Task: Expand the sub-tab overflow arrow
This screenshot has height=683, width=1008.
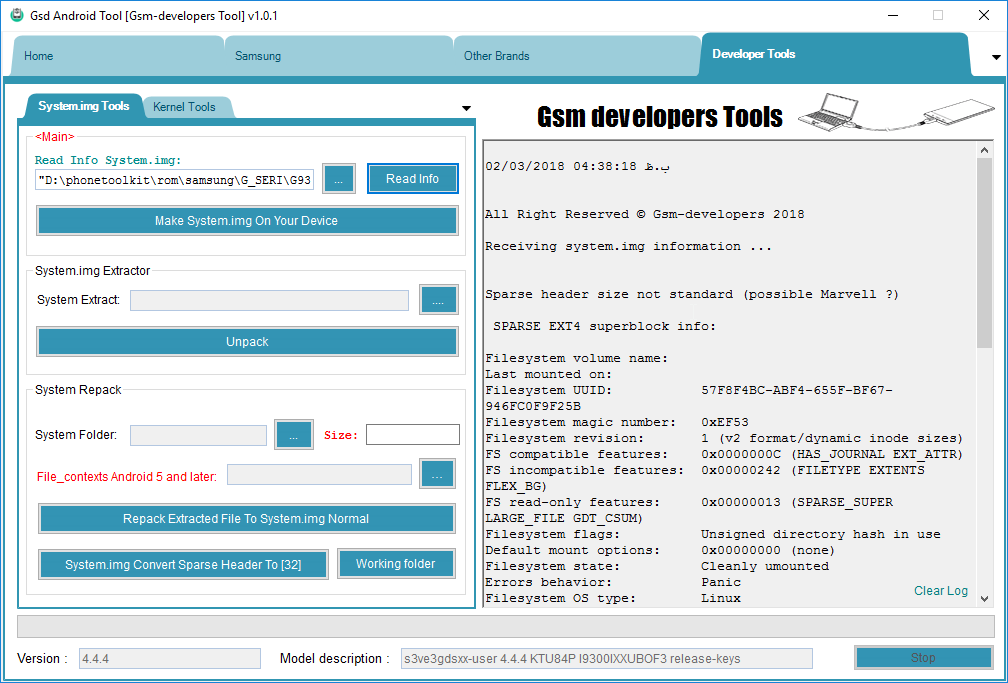Action: [x=466, y=108]
